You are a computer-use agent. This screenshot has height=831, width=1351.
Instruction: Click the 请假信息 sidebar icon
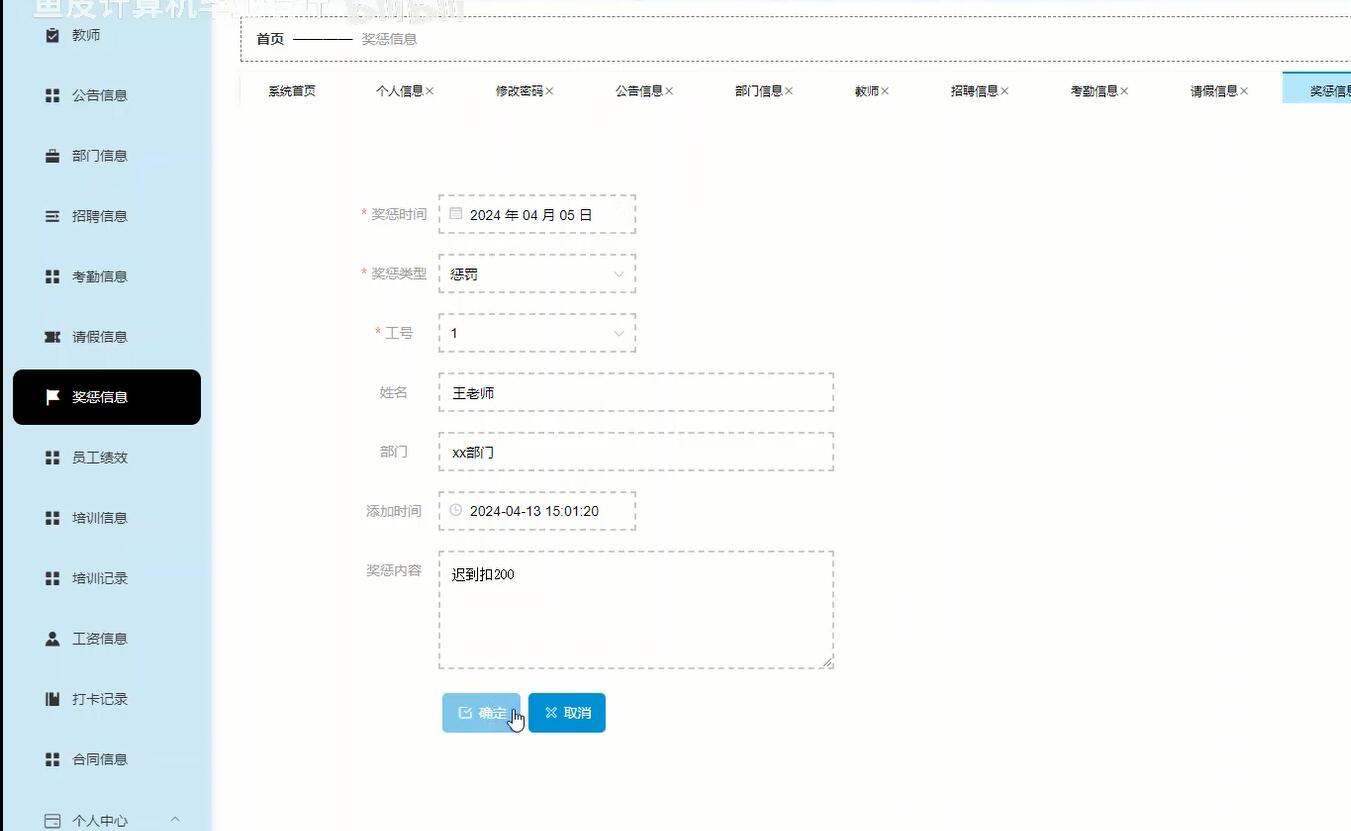pos(51,336)
